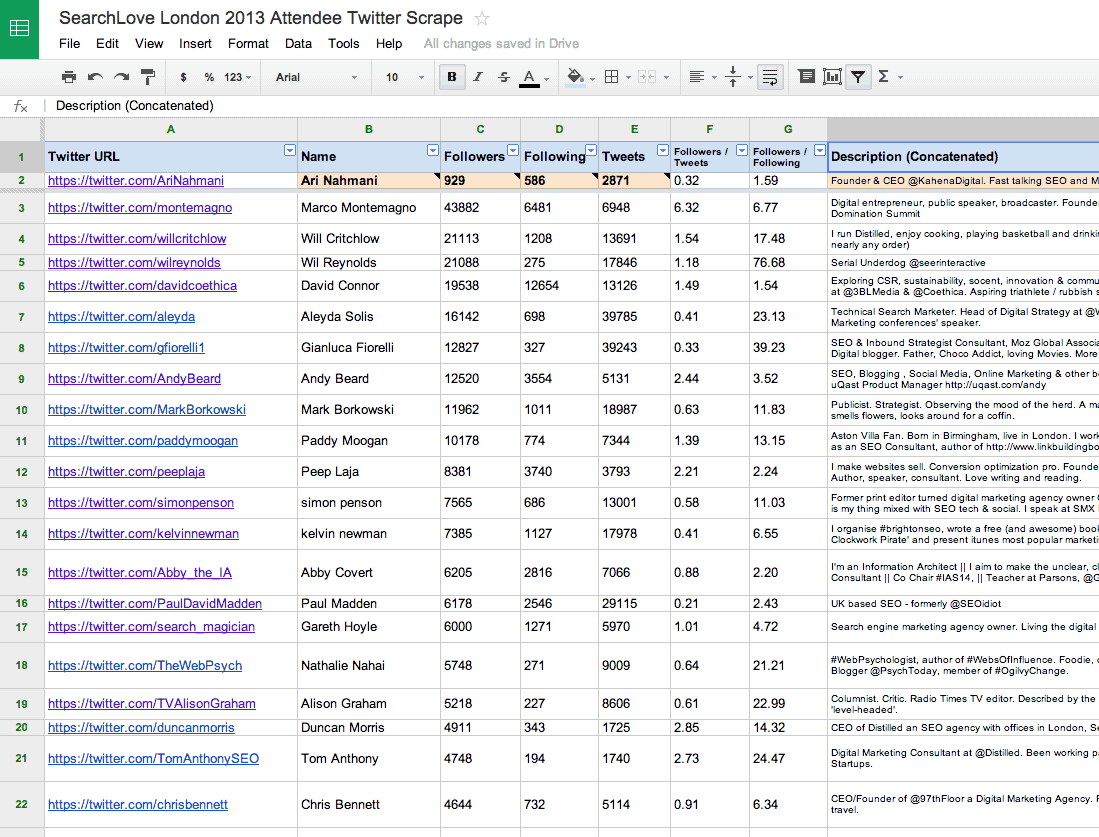Open the 123 number format dropdown
The width and height of the screenshot is (1099, 837).
pos(238,77)
